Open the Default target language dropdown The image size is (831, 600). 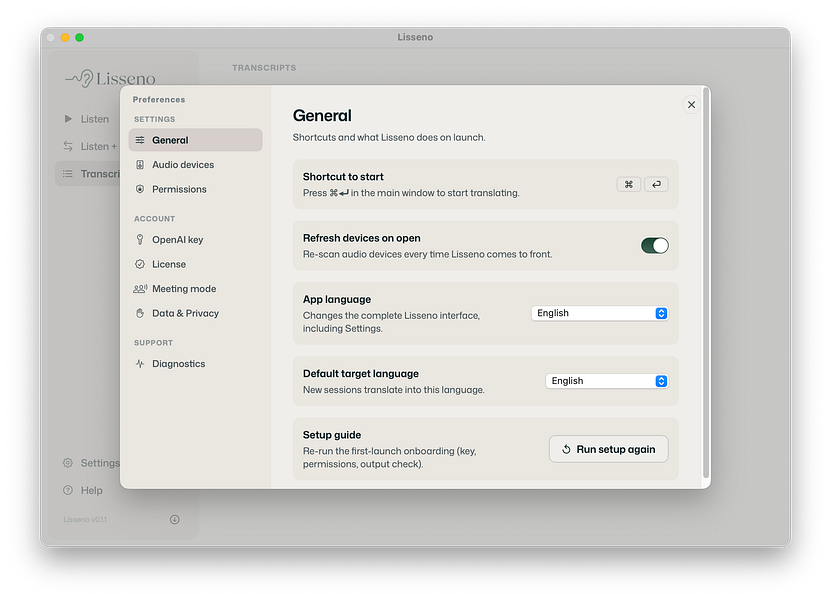(x=607, y=381)
